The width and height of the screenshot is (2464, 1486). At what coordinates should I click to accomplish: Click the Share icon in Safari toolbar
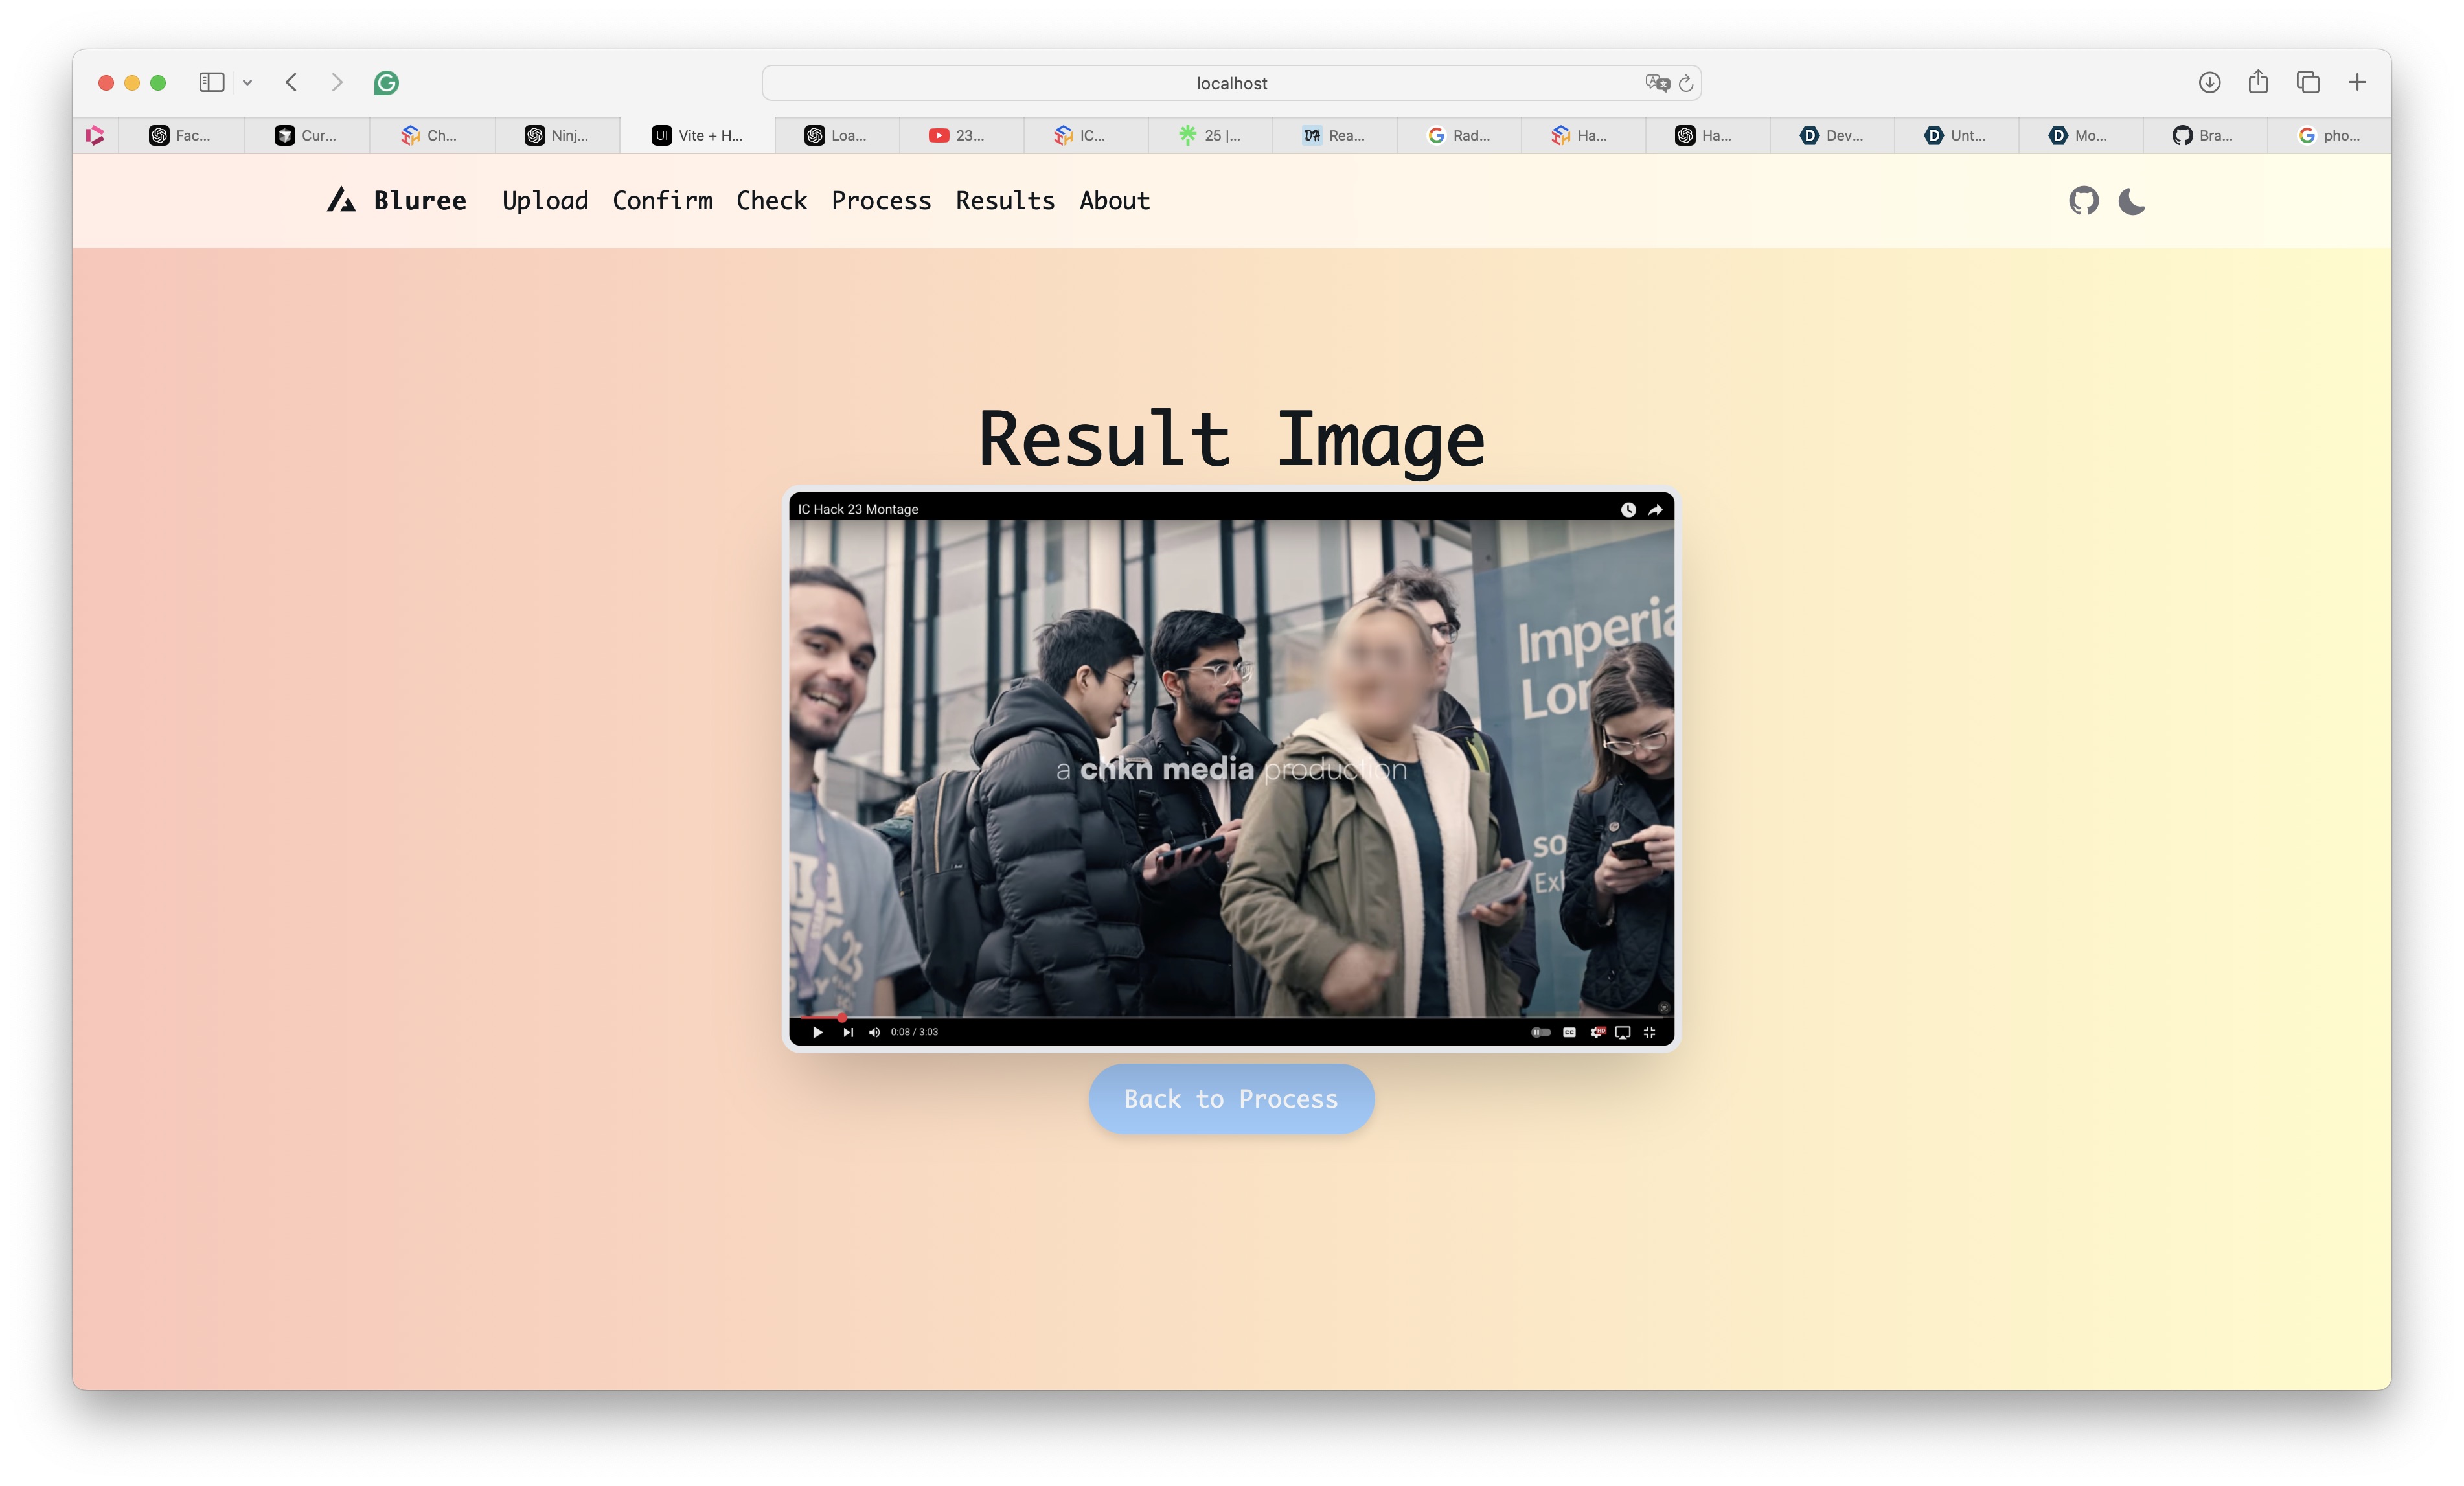click(2258, 83)
